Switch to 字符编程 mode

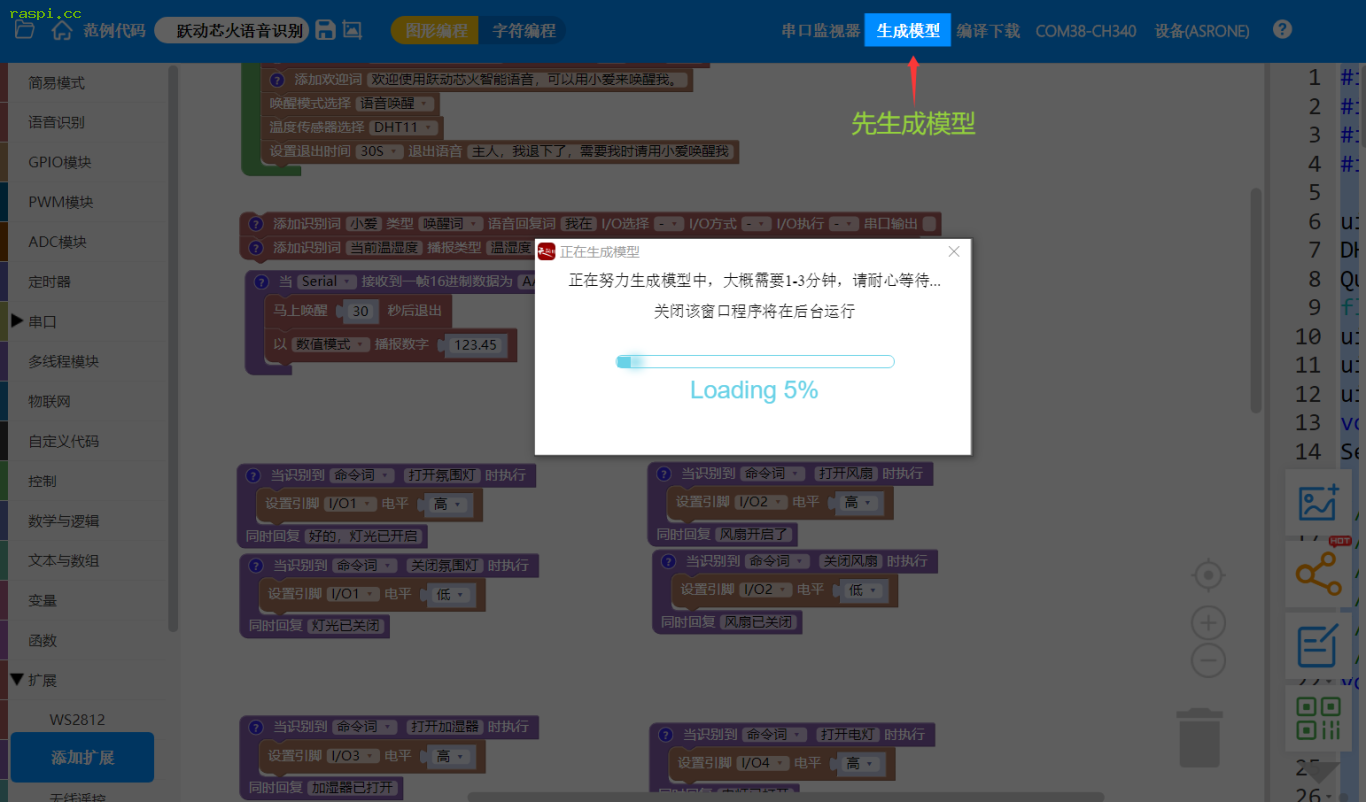523,31
